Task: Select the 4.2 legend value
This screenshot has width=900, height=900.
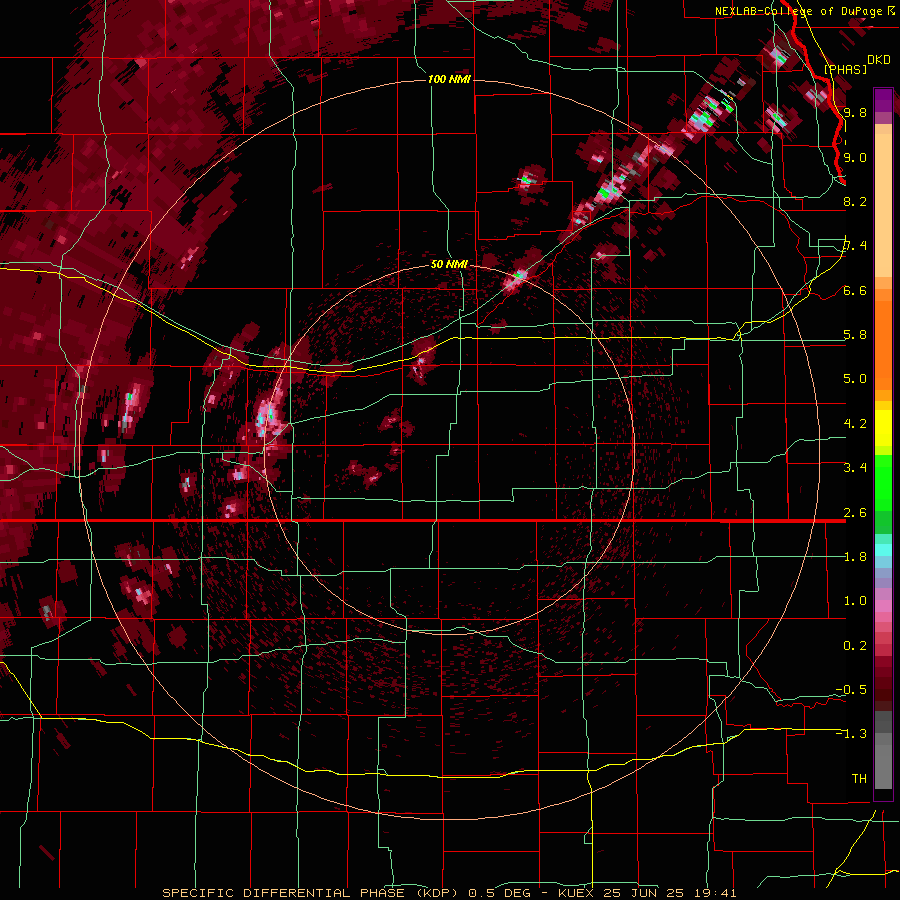Action: tap(855, 423)
